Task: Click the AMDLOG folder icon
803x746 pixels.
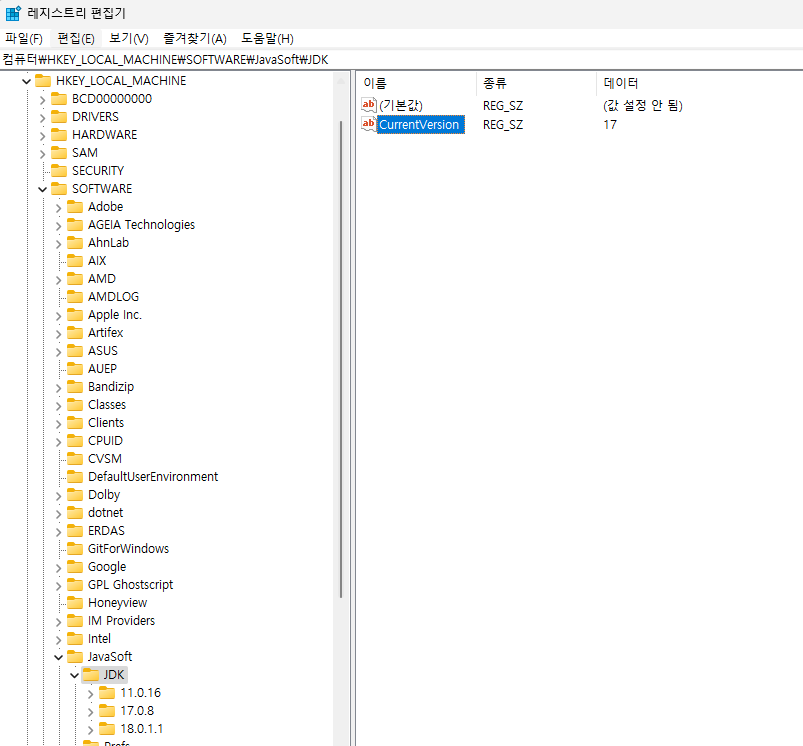Action: (75, 296)
